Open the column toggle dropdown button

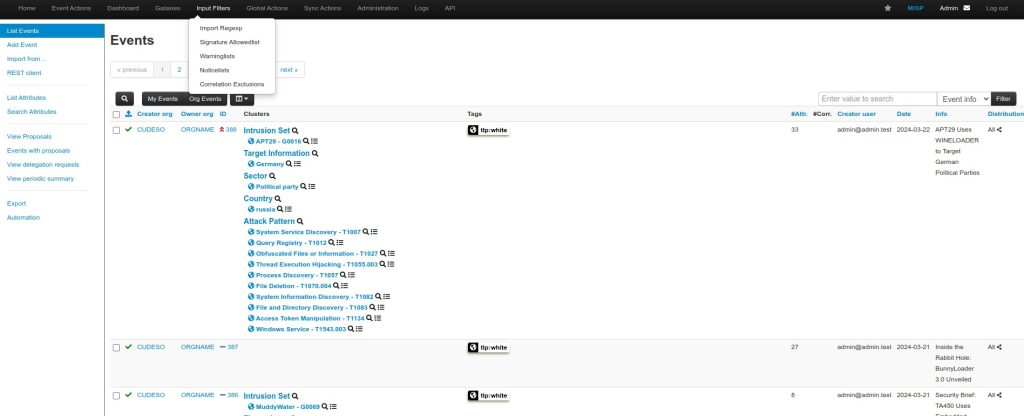click(242, 99)
